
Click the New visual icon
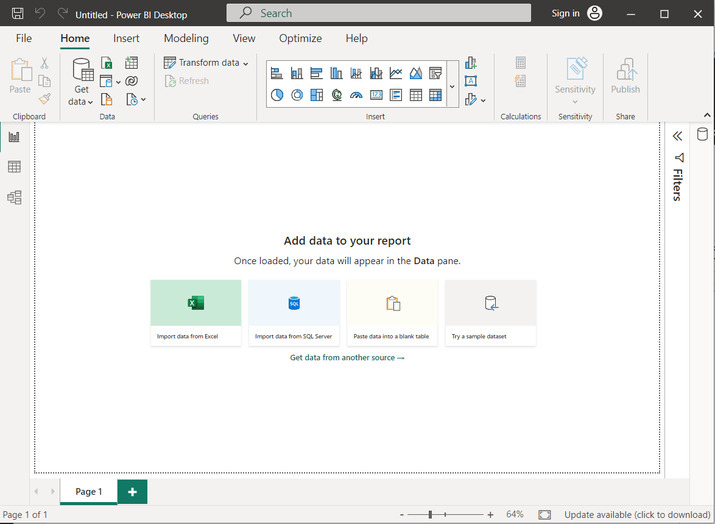471,63
